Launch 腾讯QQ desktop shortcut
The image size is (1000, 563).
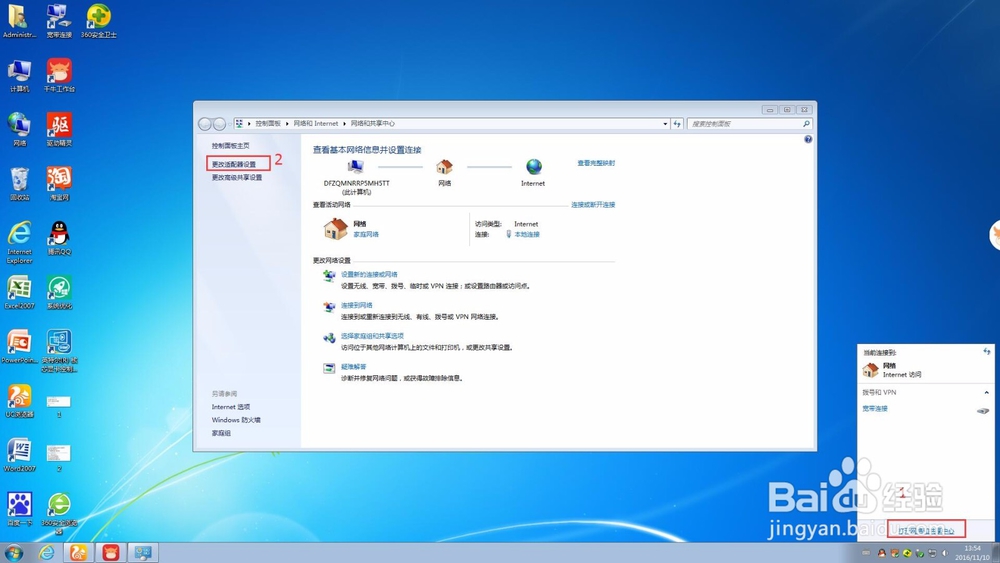(59, 238)
